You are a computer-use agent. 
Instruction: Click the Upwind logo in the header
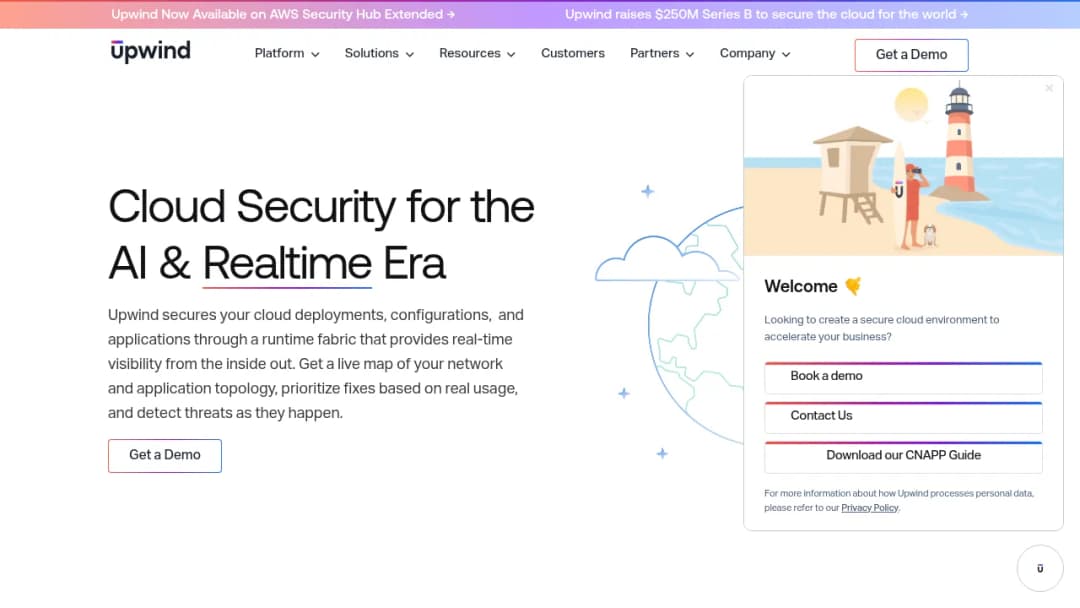[x=150, y=52]
